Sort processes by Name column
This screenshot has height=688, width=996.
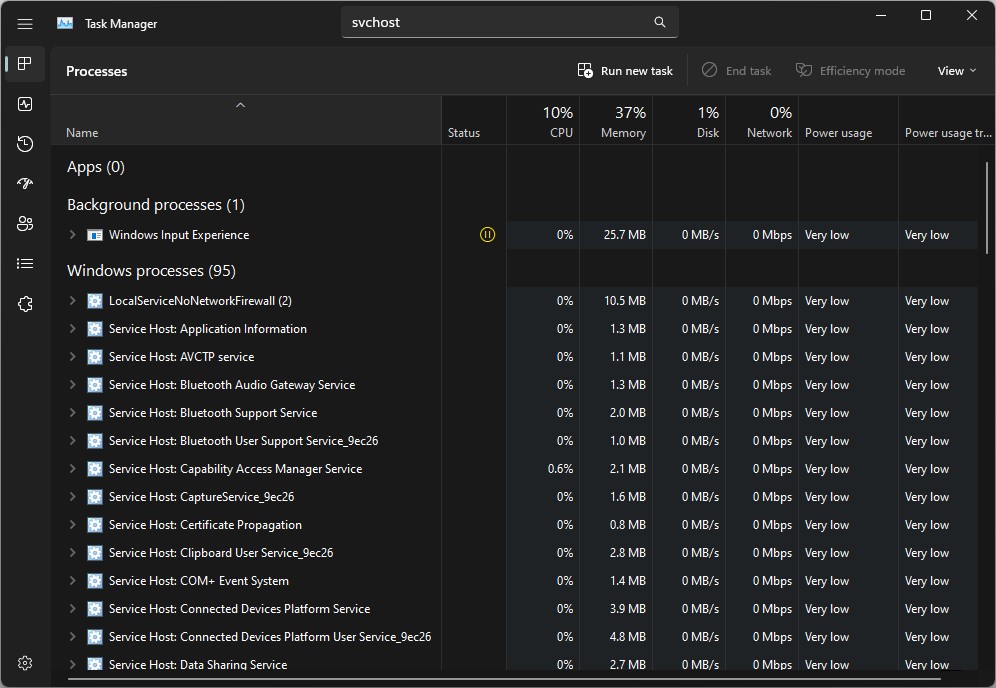(246, 121)
